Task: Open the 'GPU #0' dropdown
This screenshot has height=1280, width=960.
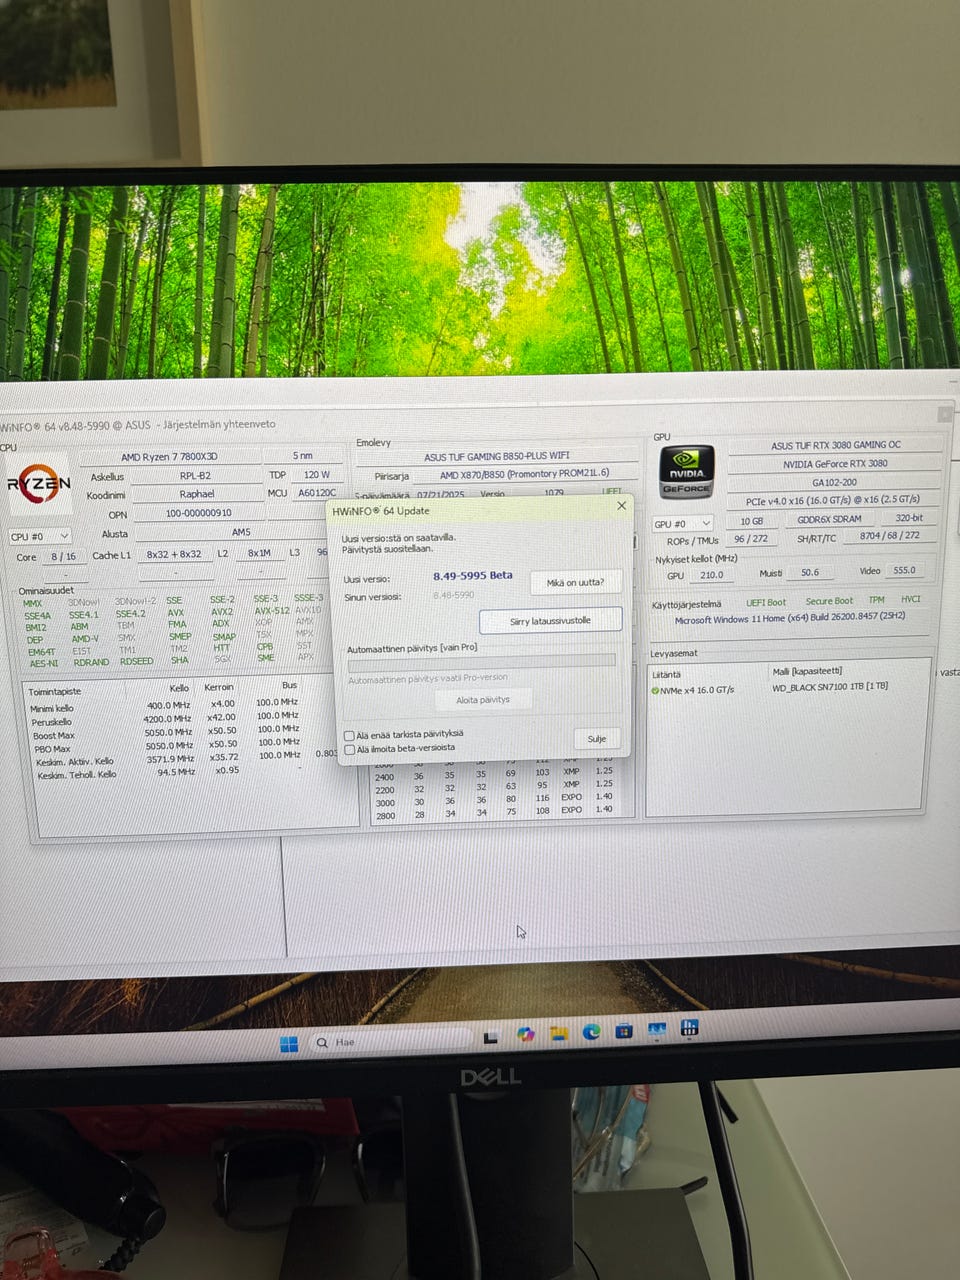Action: [683, 524]
